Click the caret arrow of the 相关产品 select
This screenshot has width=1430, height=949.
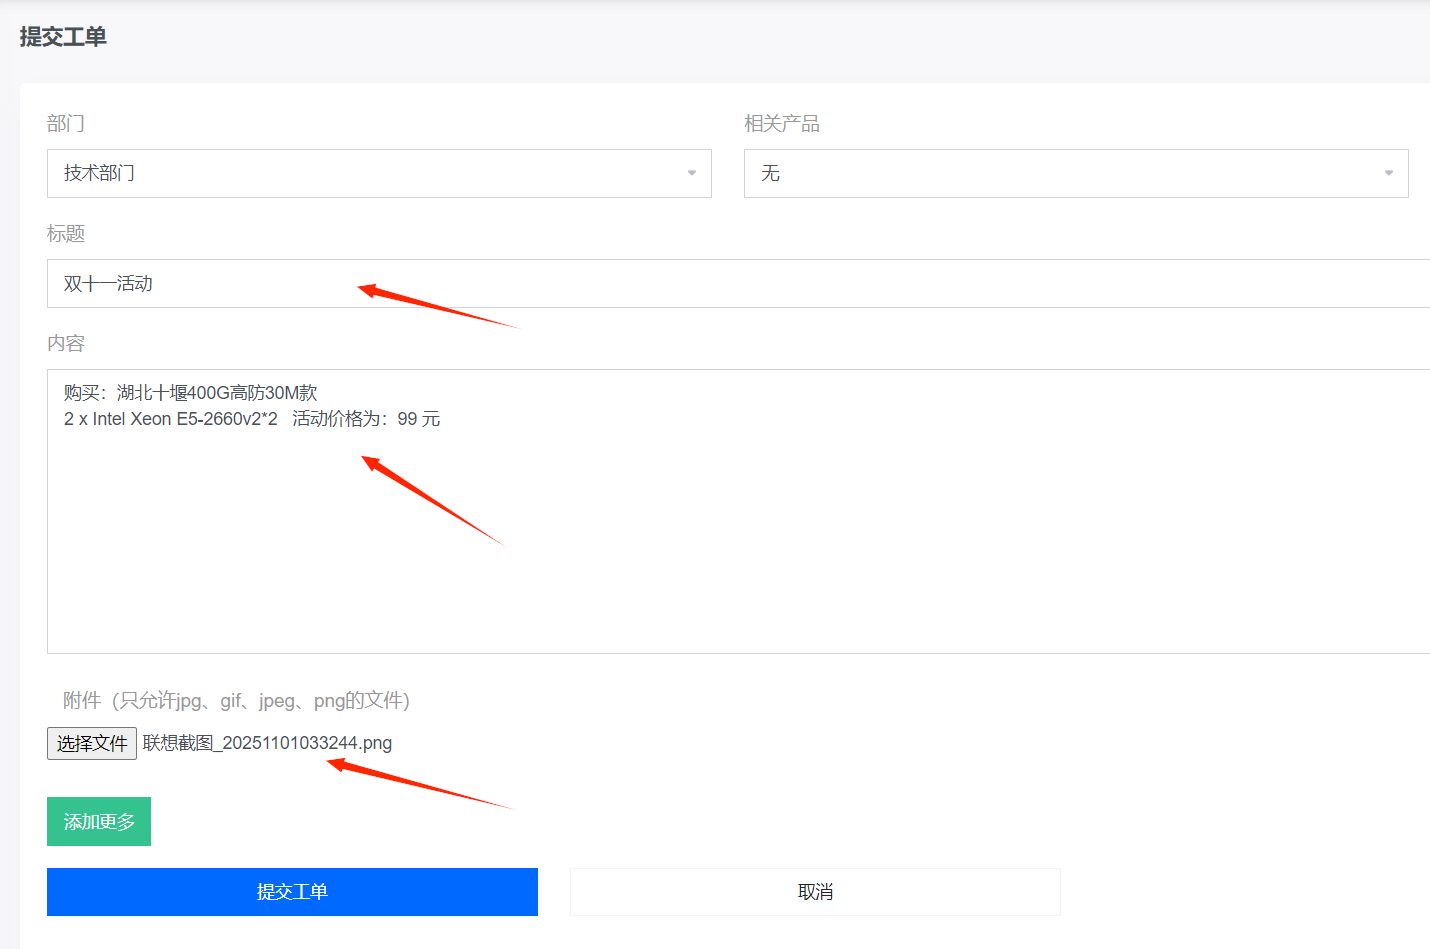[x=1388, y=174]
